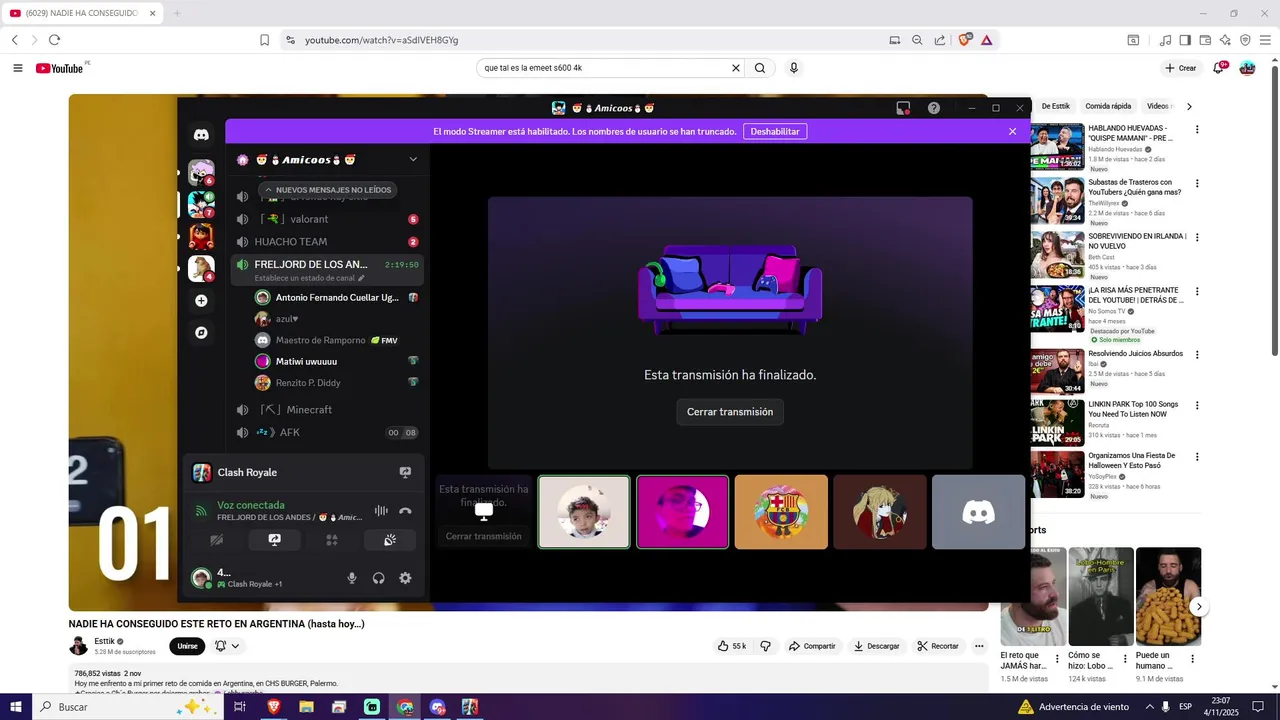The width and height of the screenshot is (1280, 720).
Task: Open Discord direct messages home icon
Action: (x=201, y=135)
